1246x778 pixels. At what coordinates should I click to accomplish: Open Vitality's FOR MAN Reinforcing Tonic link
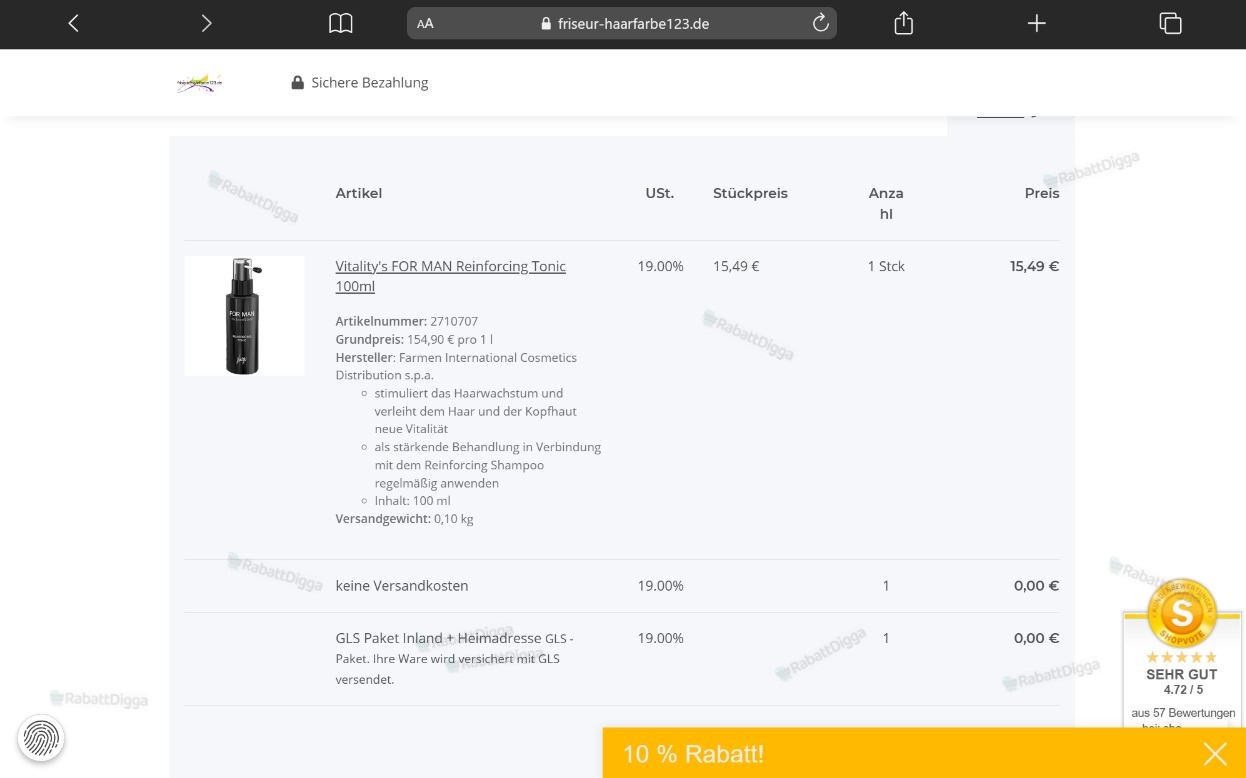(450, 276)
